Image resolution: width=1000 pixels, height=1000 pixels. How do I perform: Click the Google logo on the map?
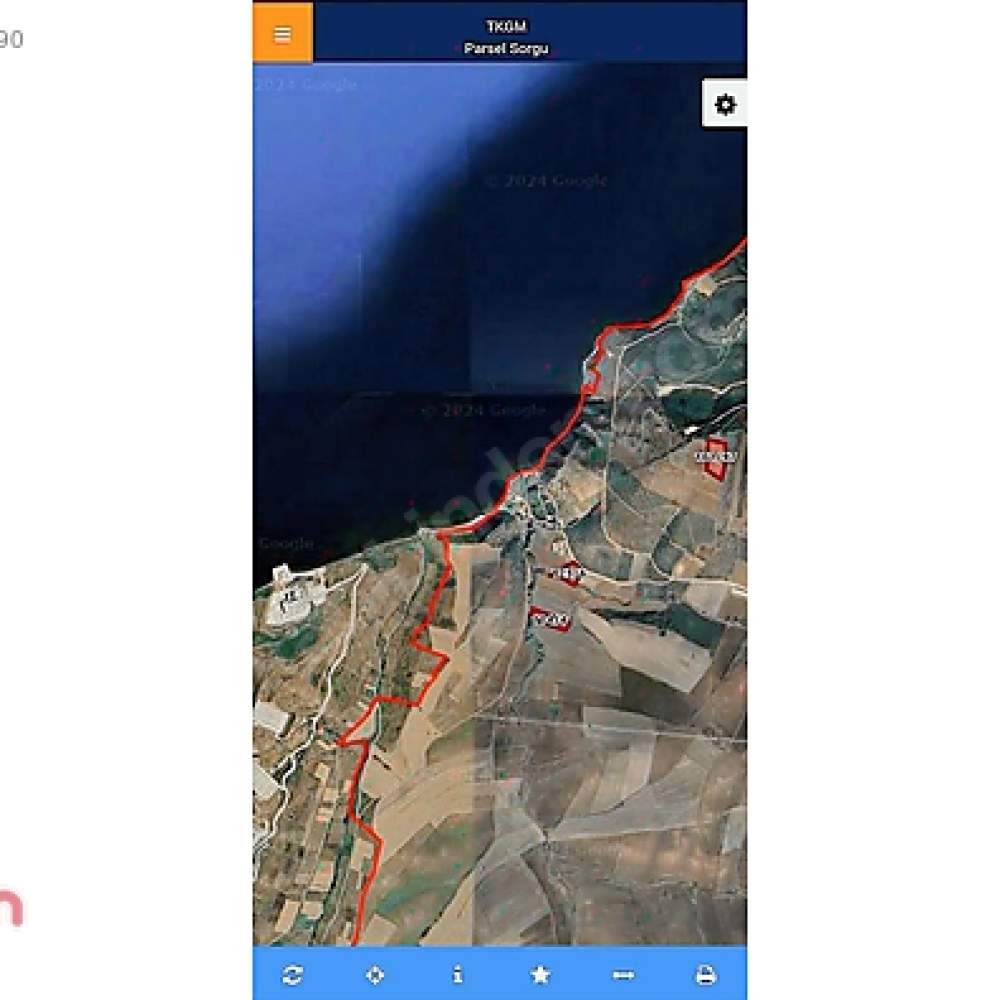tap(286, 543)
